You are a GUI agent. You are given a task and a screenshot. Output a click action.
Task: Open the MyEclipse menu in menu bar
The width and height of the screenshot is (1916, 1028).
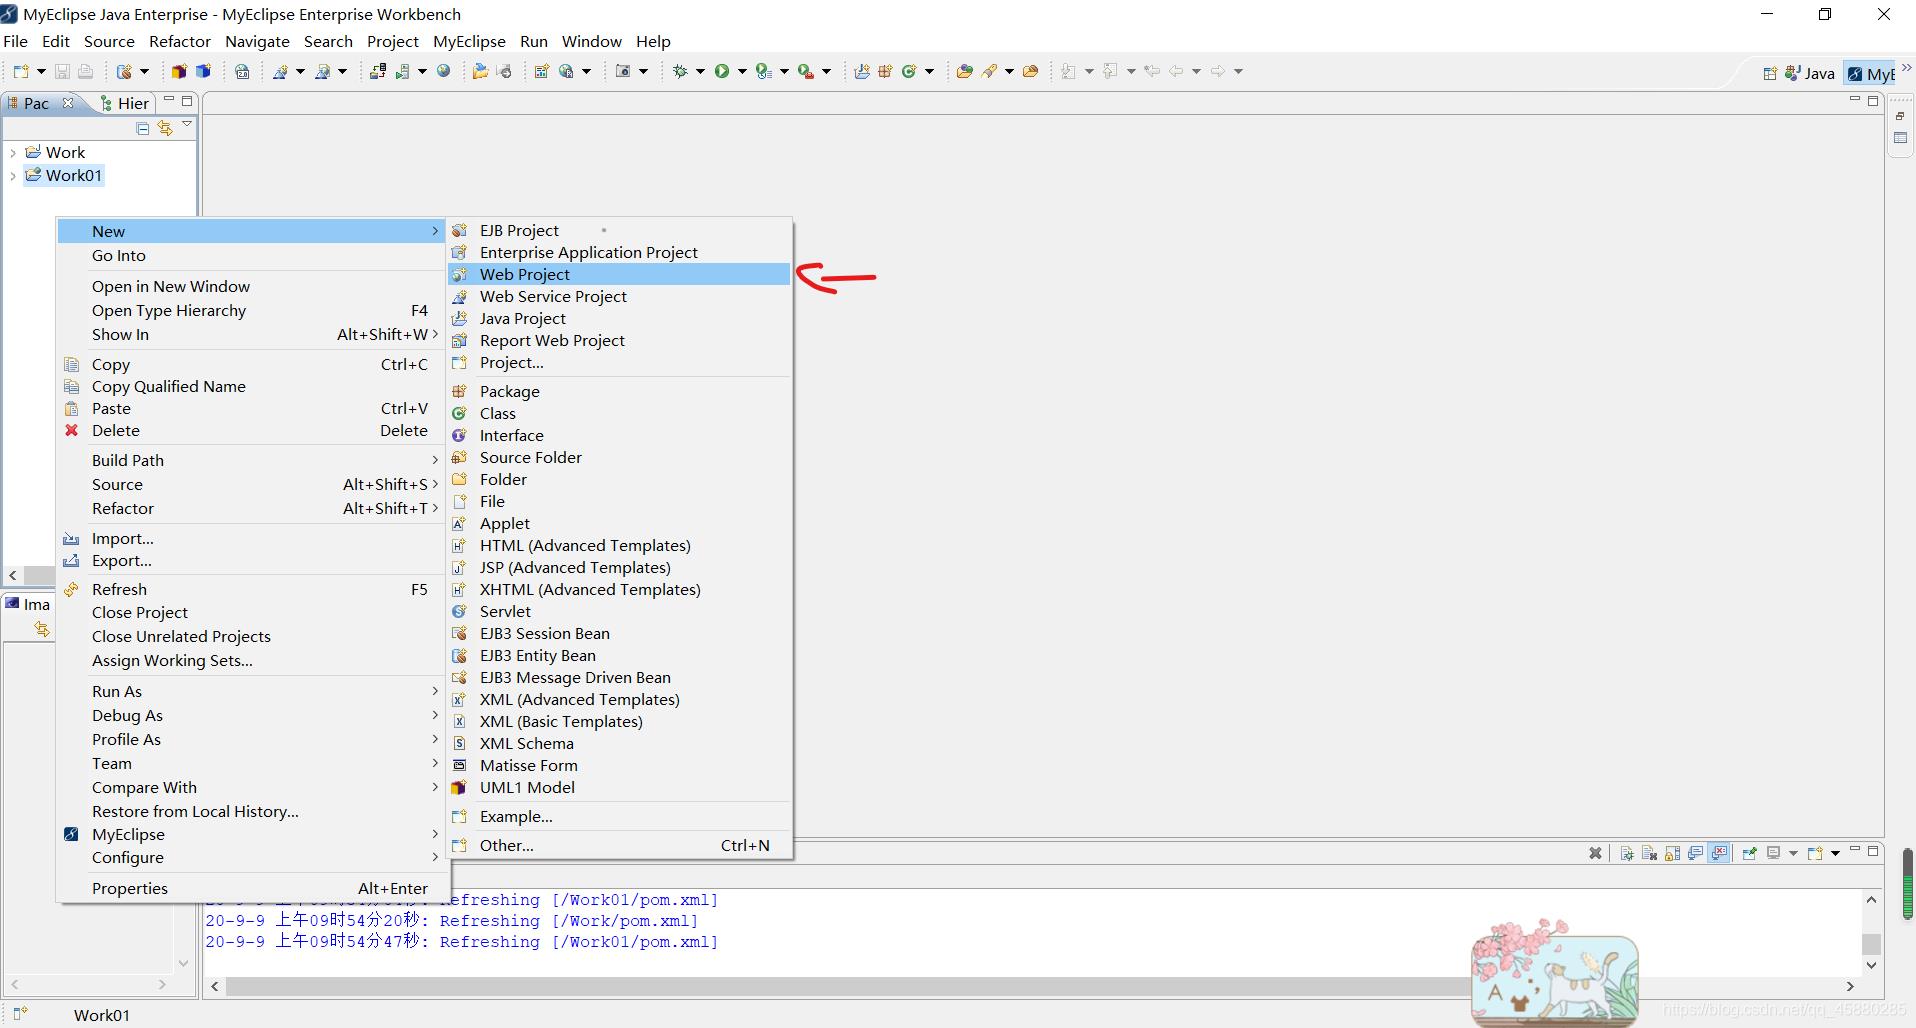coord(469,41)
